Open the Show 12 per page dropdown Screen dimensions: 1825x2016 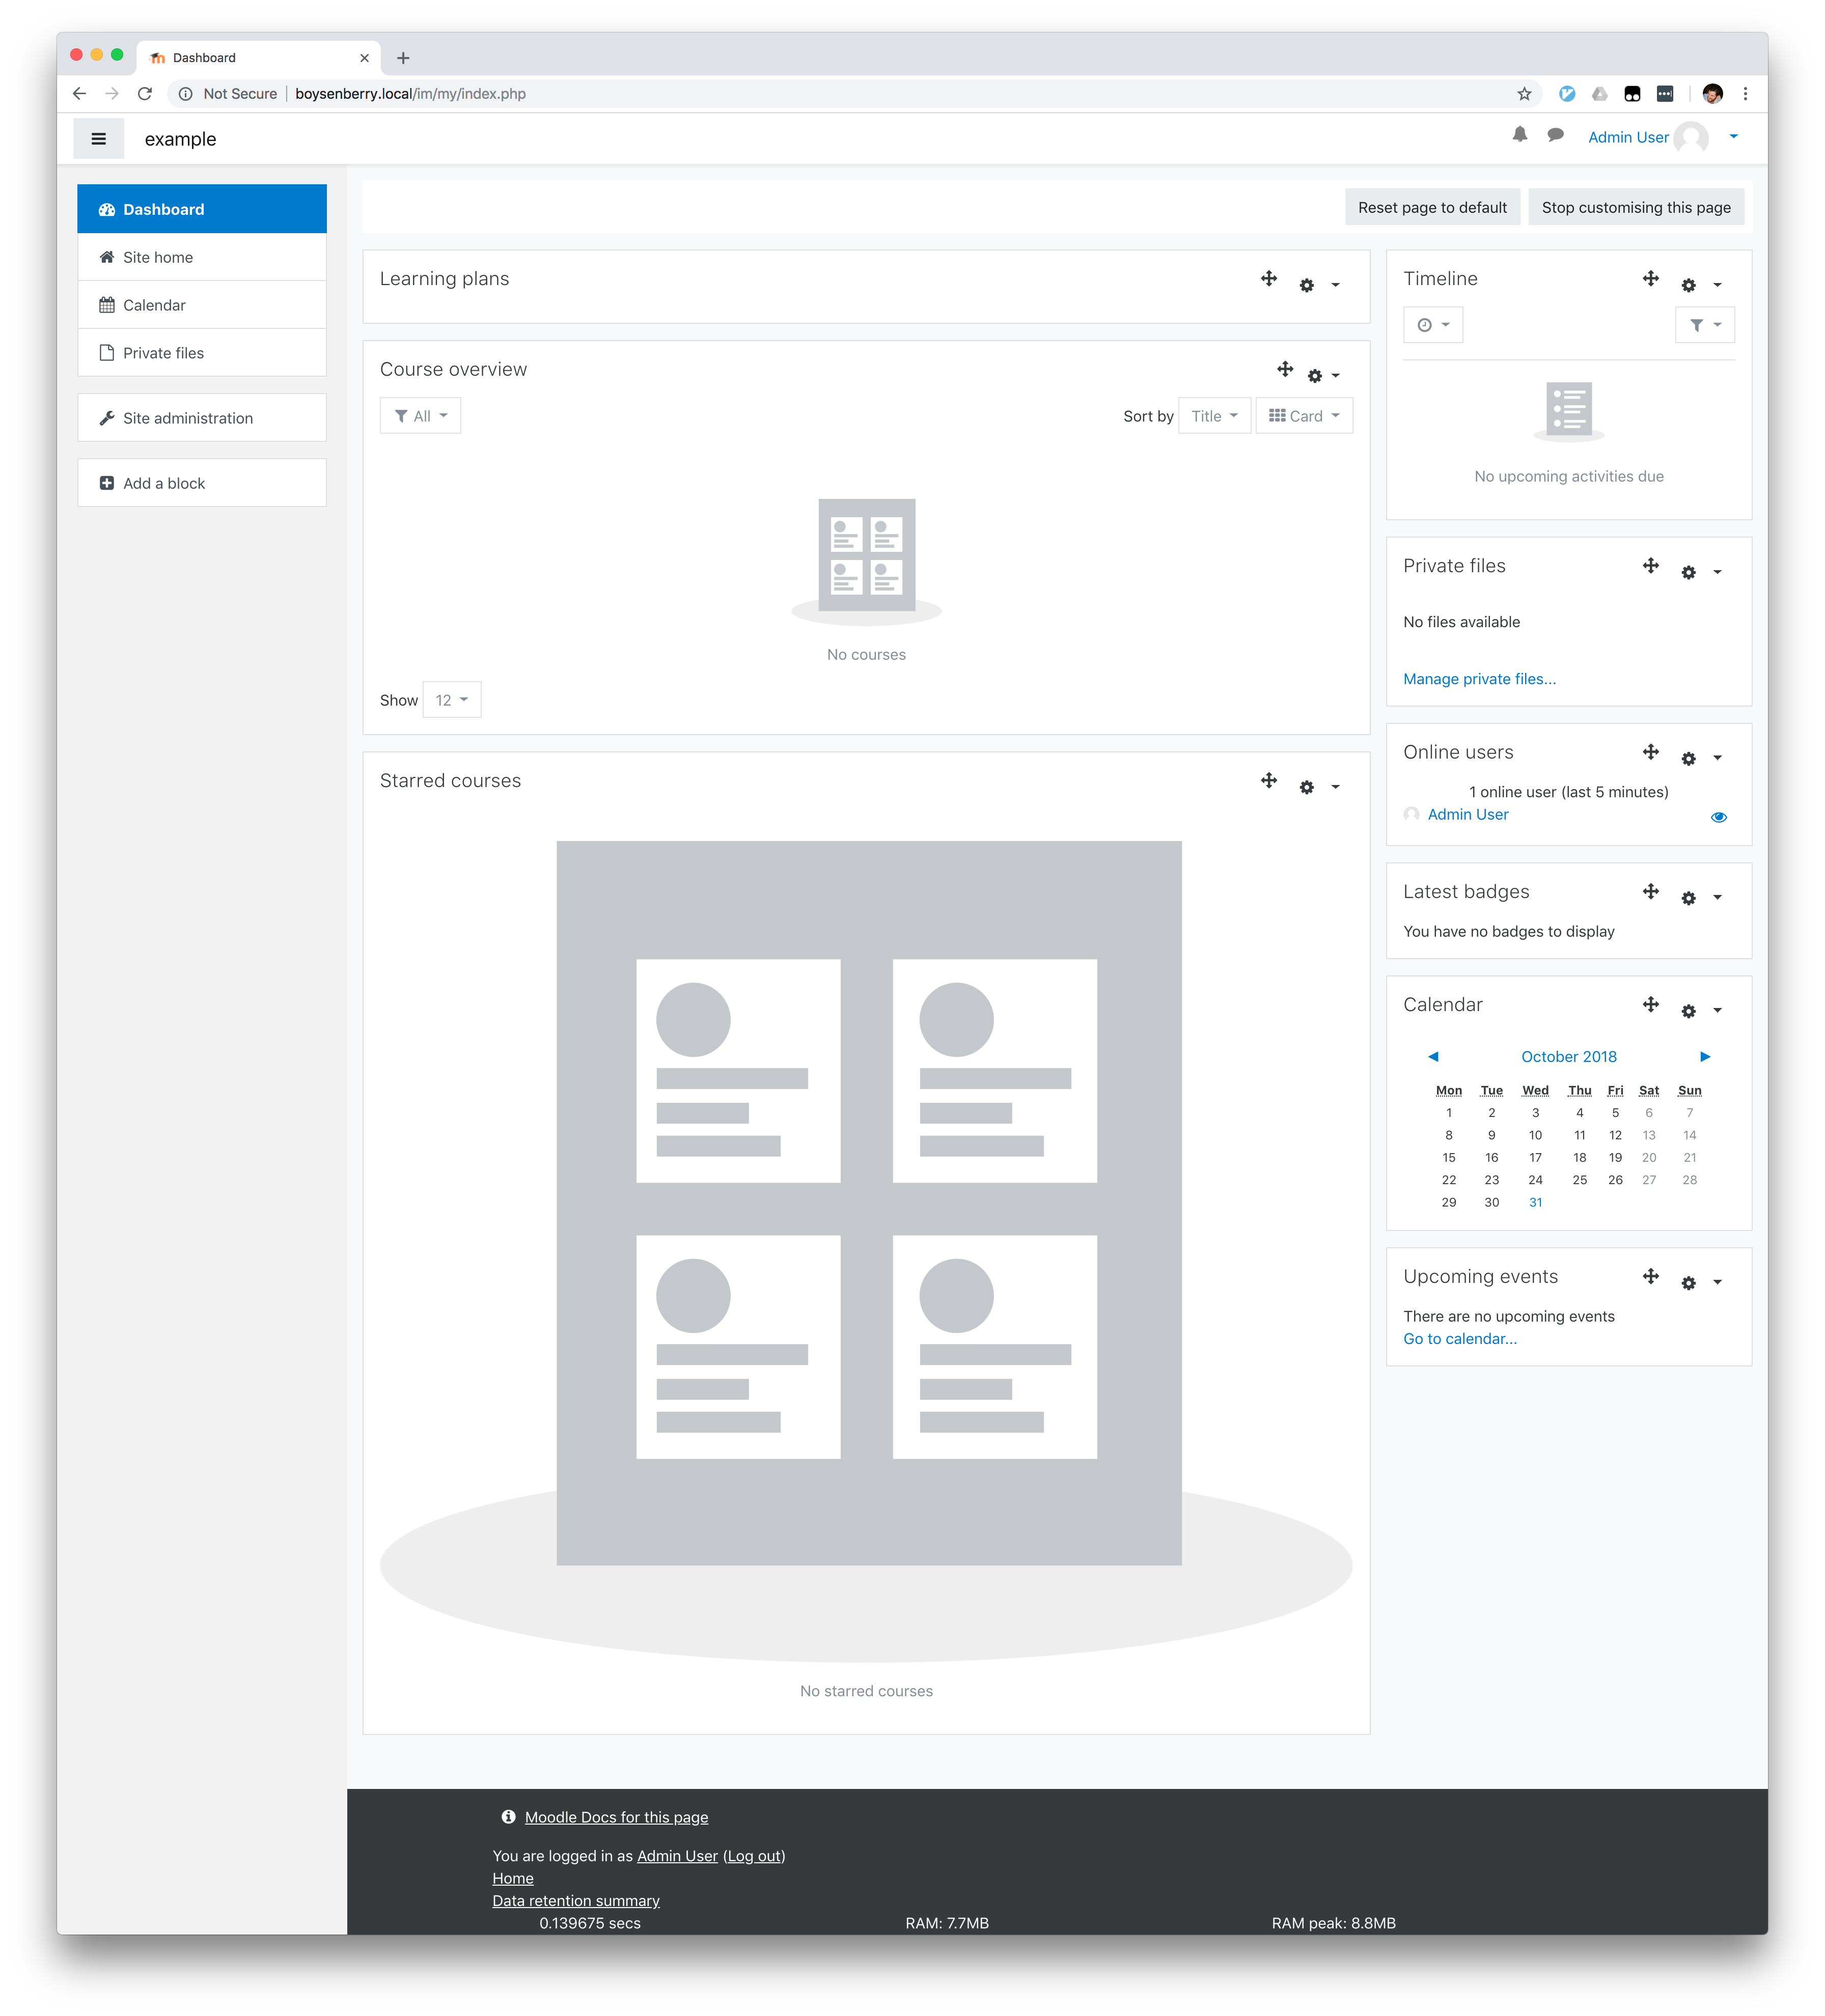[x=451, y=700]
